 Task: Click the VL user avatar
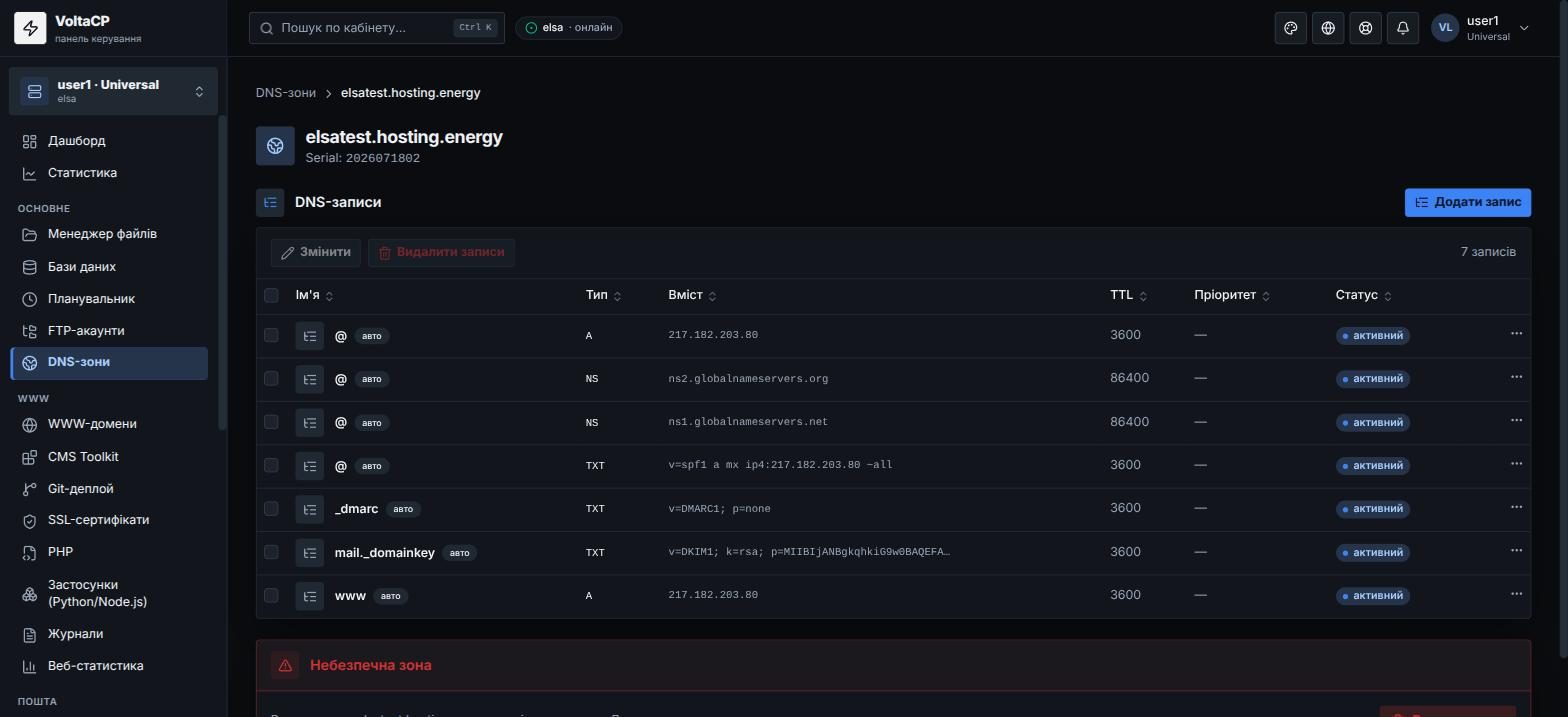(x=1445, y=28)
